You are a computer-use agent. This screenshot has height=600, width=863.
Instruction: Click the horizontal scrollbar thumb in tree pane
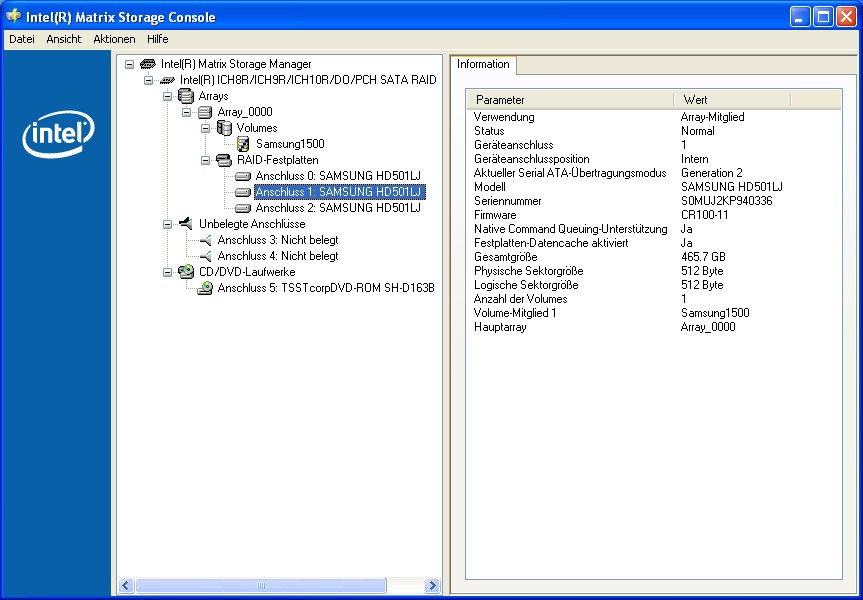point(261,585)
